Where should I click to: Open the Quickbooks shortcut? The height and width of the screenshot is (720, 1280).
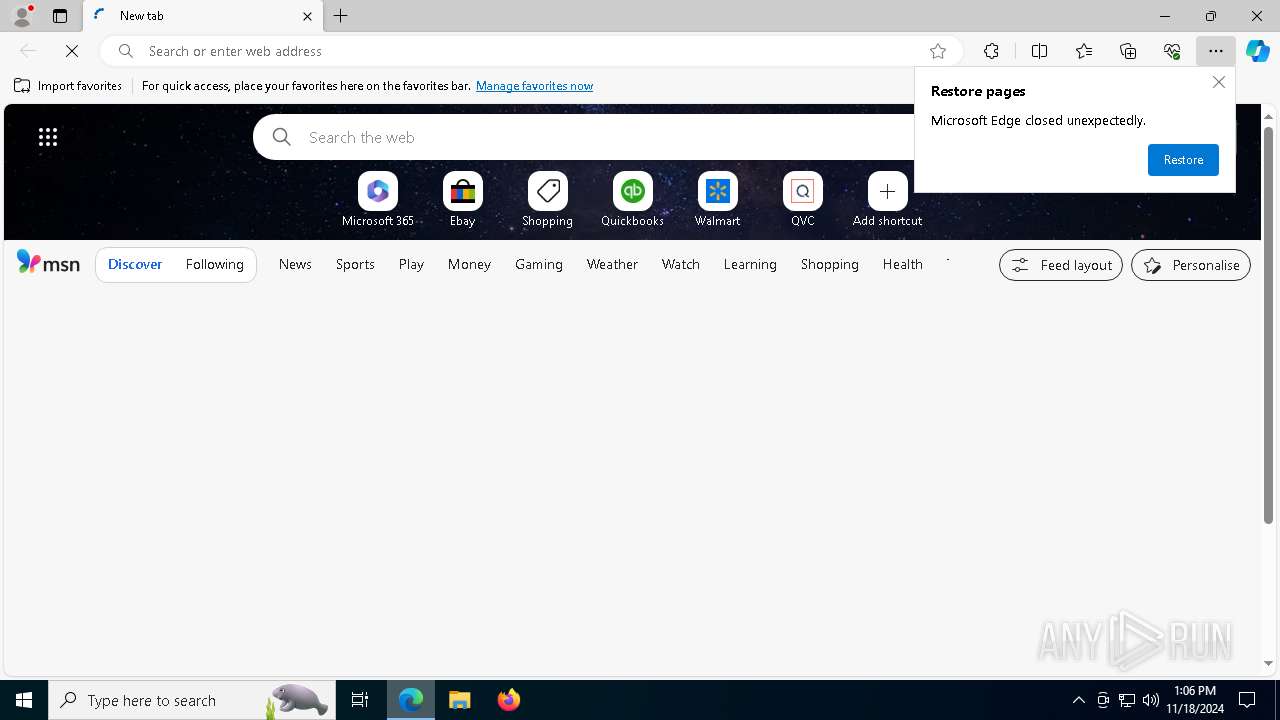tap(633, 200)
